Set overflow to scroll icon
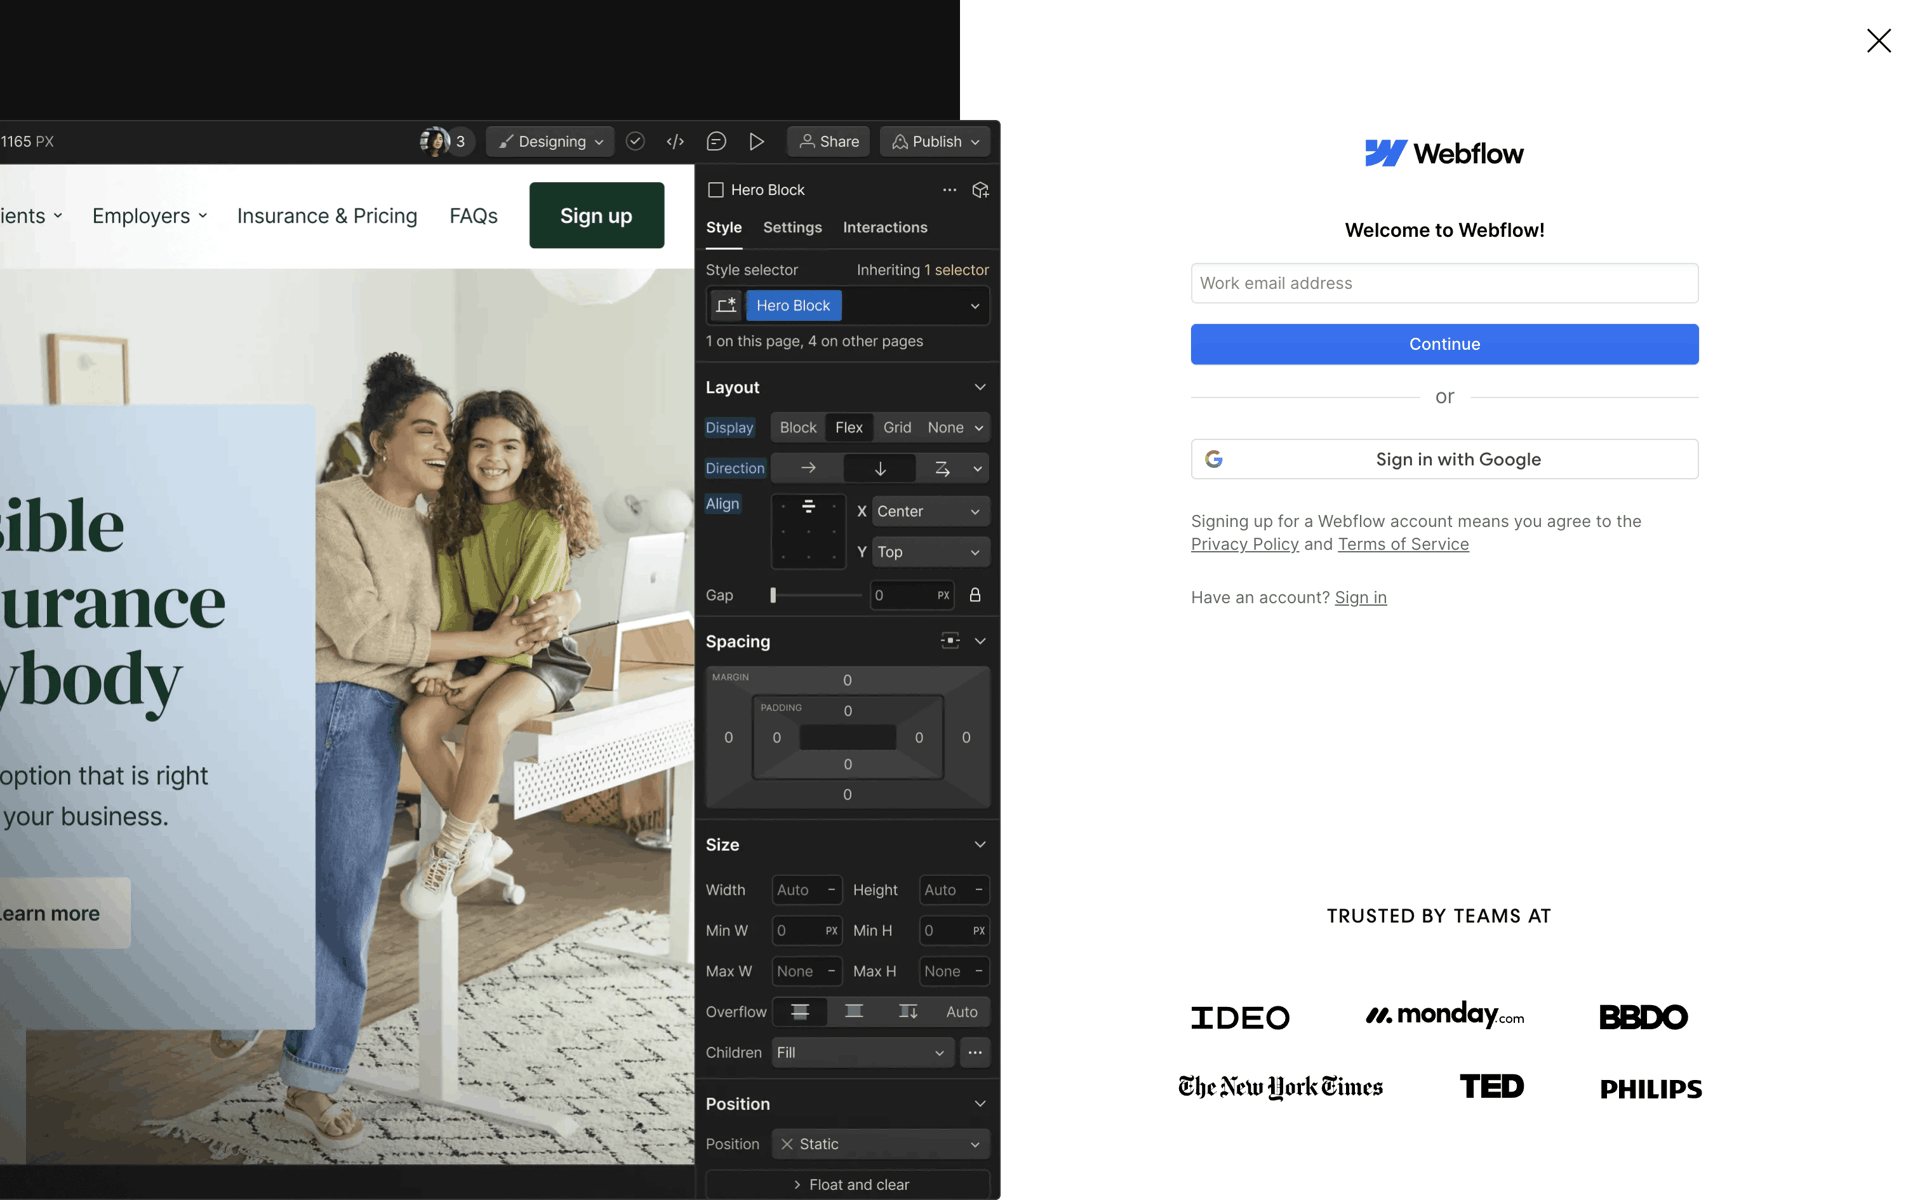This screenshot has width=1920, height=1200. (x=908, y=1012)
